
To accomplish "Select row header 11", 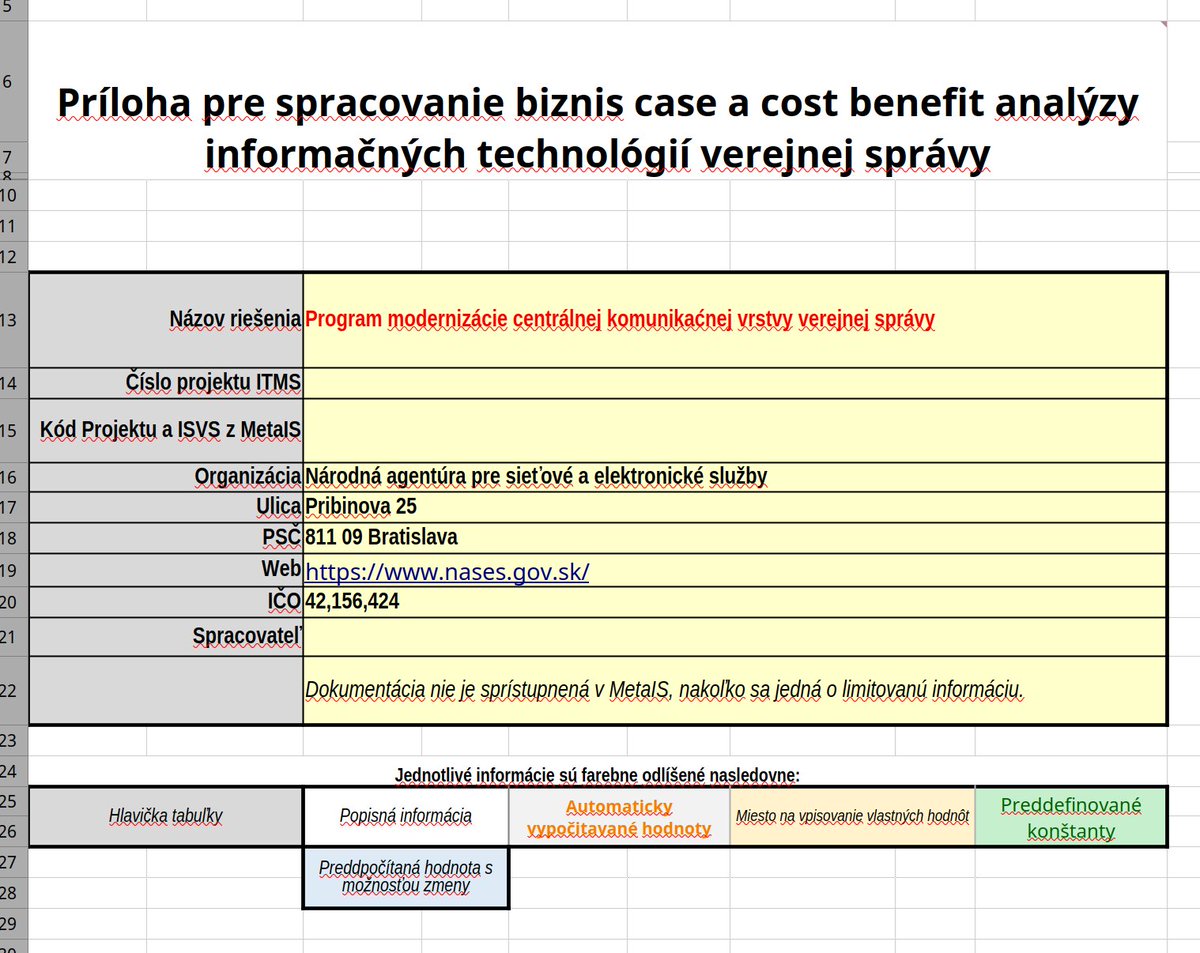I will [14, 226].
